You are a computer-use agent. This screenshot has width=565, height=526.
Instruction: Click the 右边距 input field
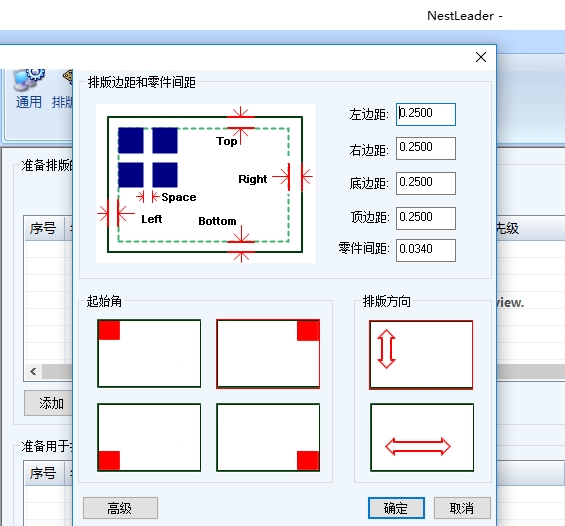click(x=426, y=148)
